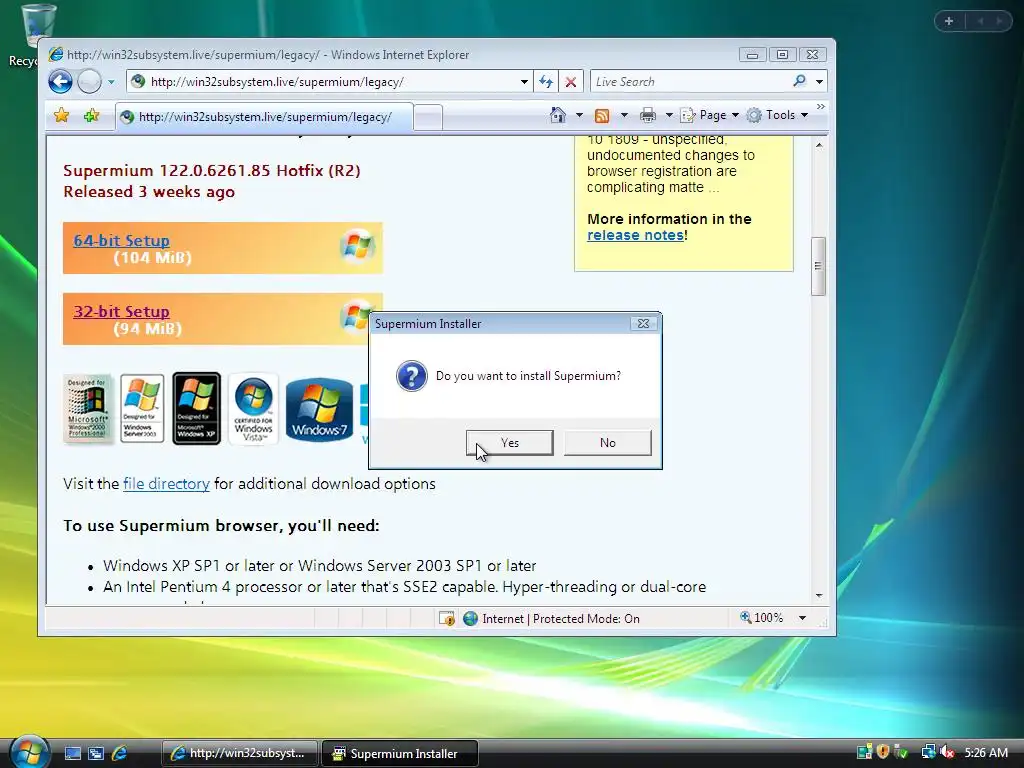Click the popup blocker status icon
This screenshot has width=1024, height=768.
447,618
